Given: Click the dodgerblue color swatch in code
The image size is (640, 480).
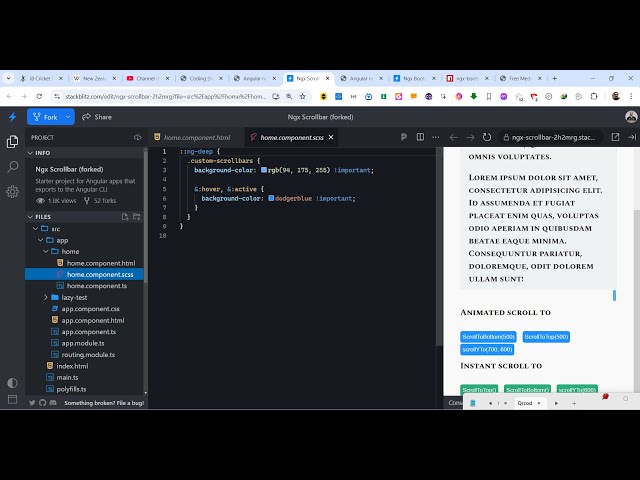Looking at the screenshot, I should coord(271,198).
